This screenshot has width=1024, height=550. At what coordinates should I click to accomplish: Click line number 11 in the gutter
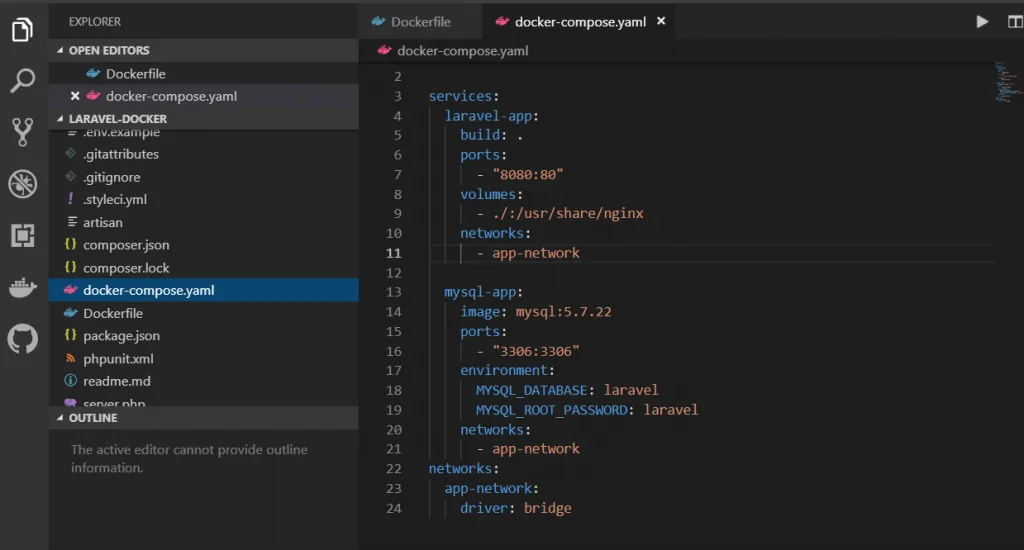[393, 253]
